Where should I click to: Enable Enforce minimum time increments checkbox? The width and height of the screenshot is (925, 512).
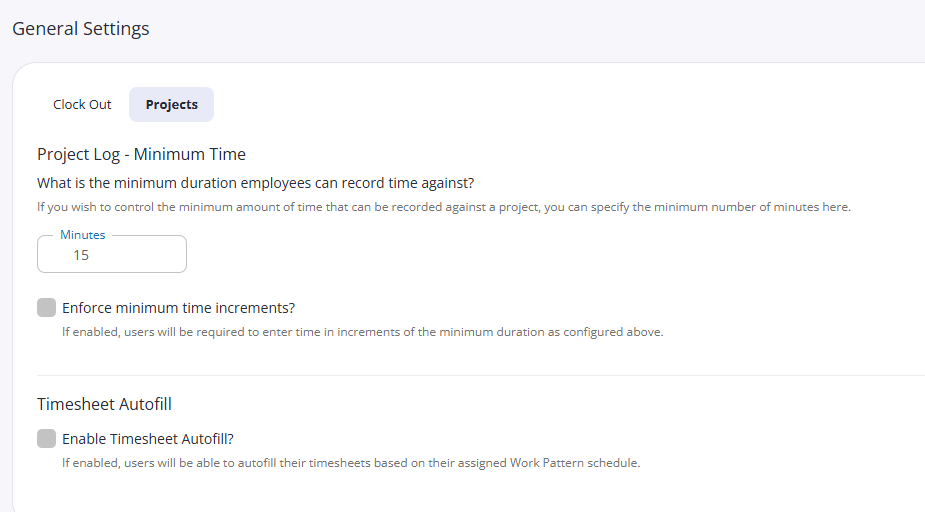click(47, 307)
